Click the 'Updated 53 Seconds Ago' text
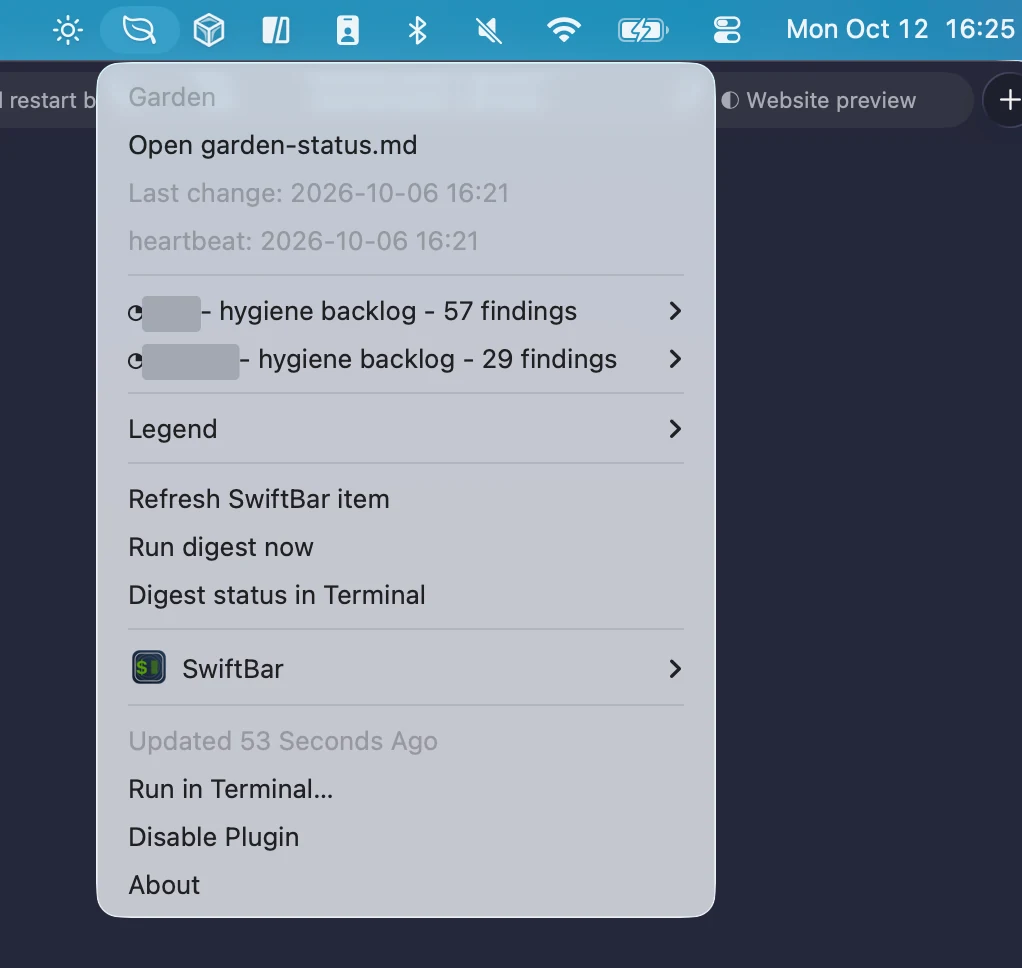The height and width of the screenshot is (968, 1022). coord(283,741)
